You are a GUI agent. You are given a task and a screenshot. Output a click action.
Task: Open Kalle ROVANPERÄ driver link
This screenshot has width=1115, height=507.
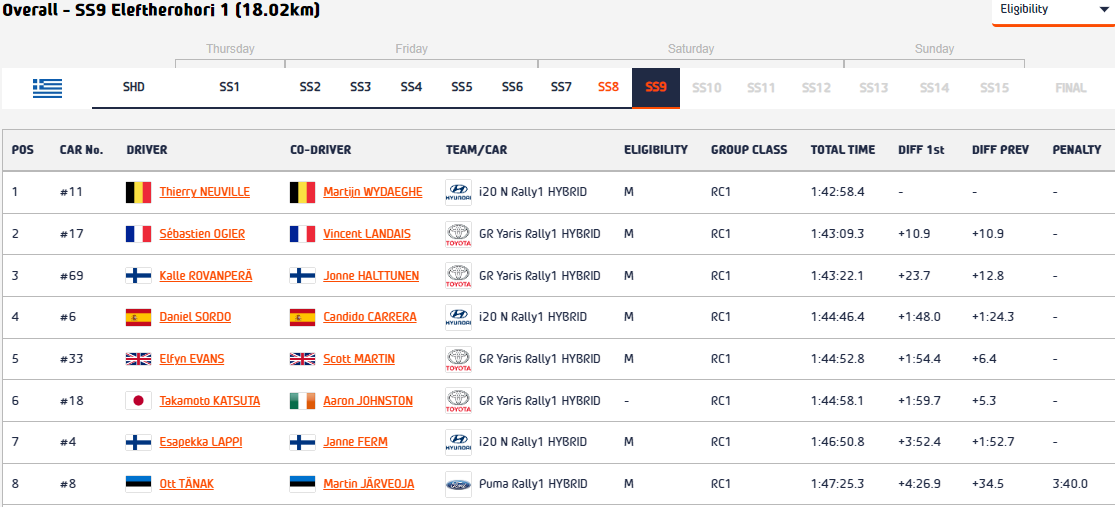point(206,276)
